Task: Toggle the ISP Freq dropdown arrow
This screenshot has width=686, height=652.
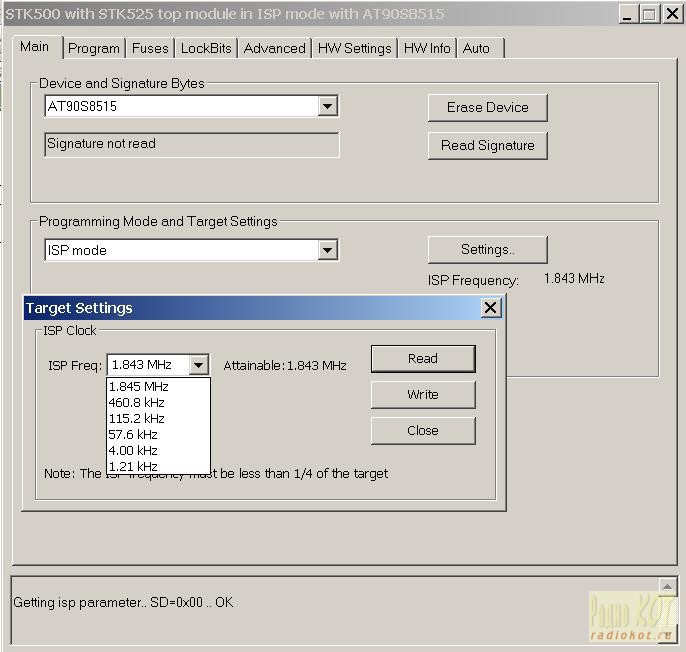Action: click(x=199, y=365)
